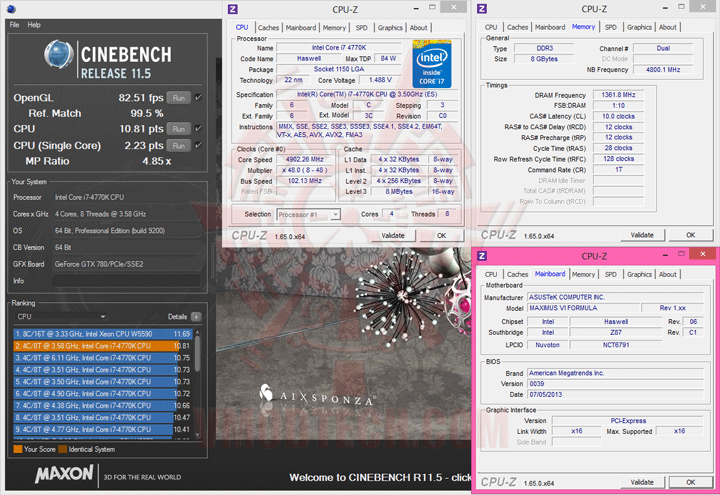Screen dimensions: 720x495
Task: Open the Help menu in Cinebench
Action: click(x=34, y=25)
